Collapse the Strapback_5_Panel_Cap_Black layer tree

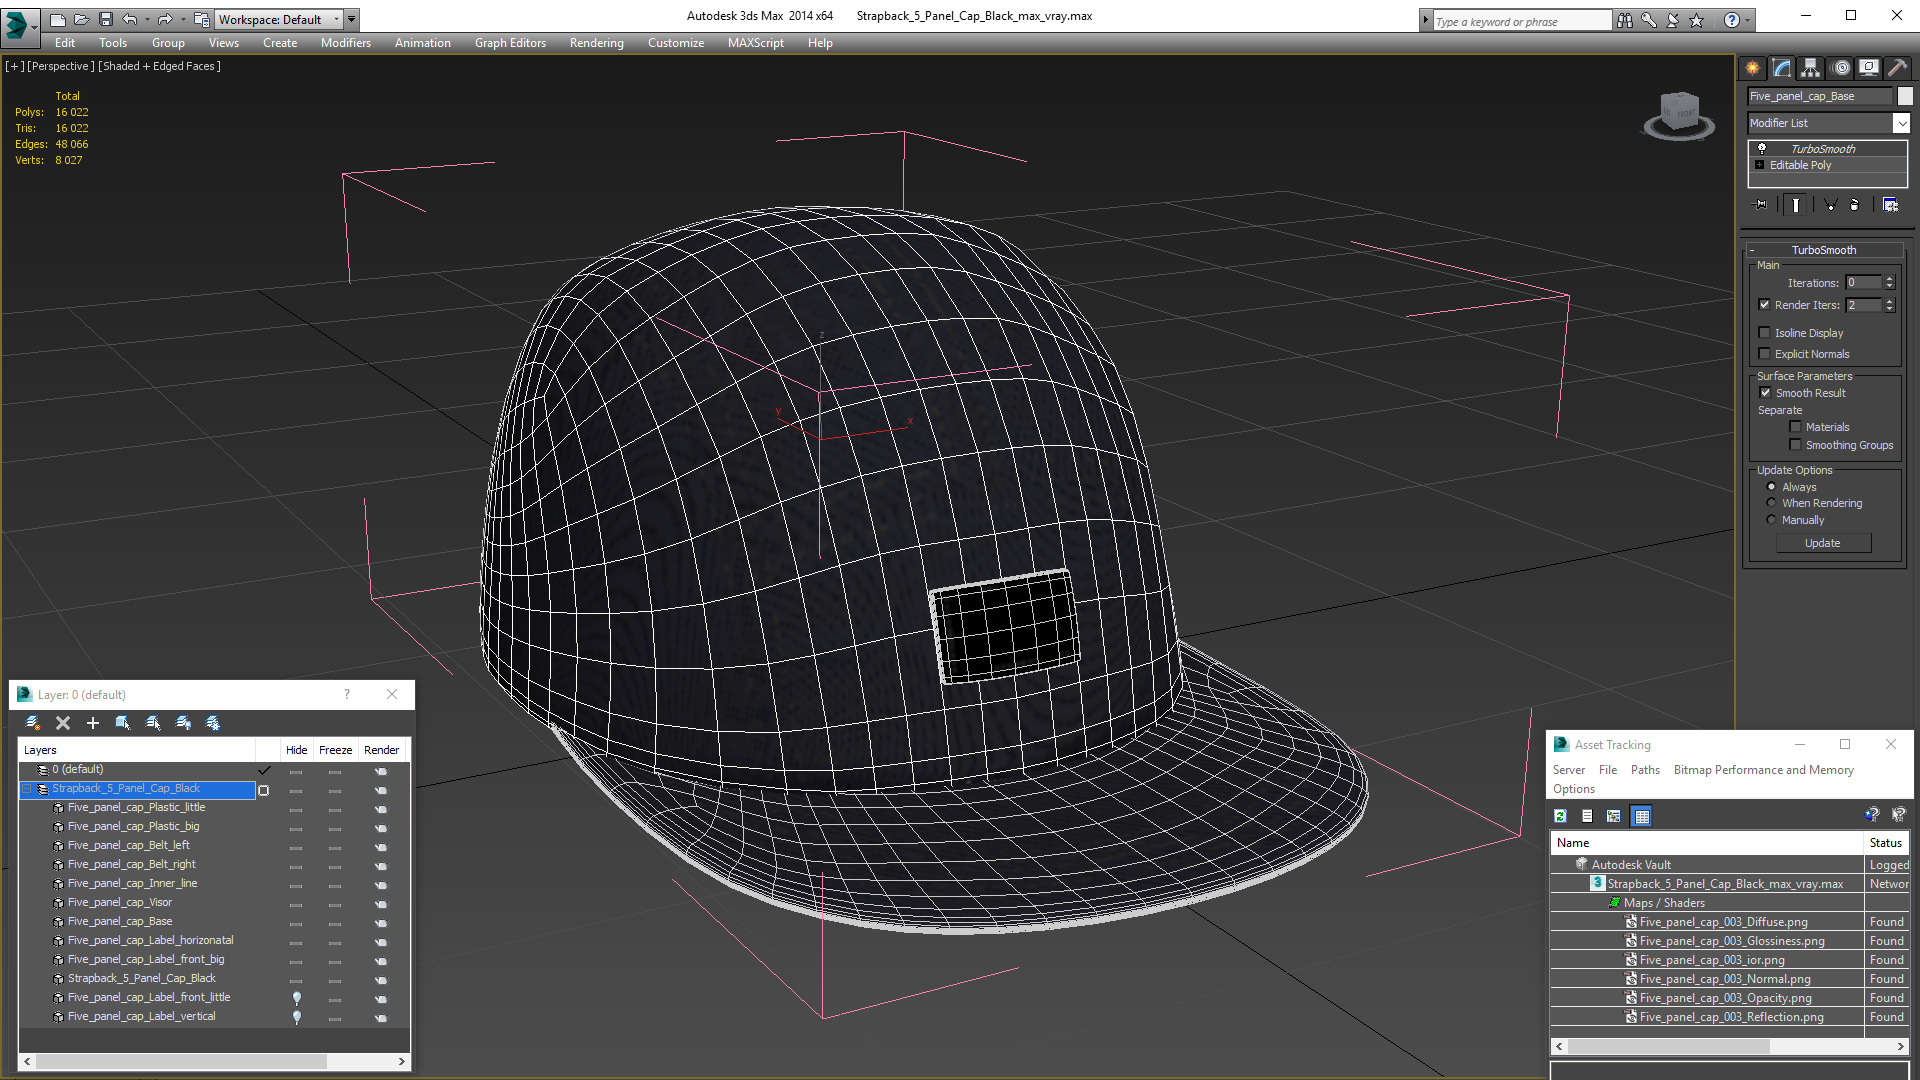27,789
